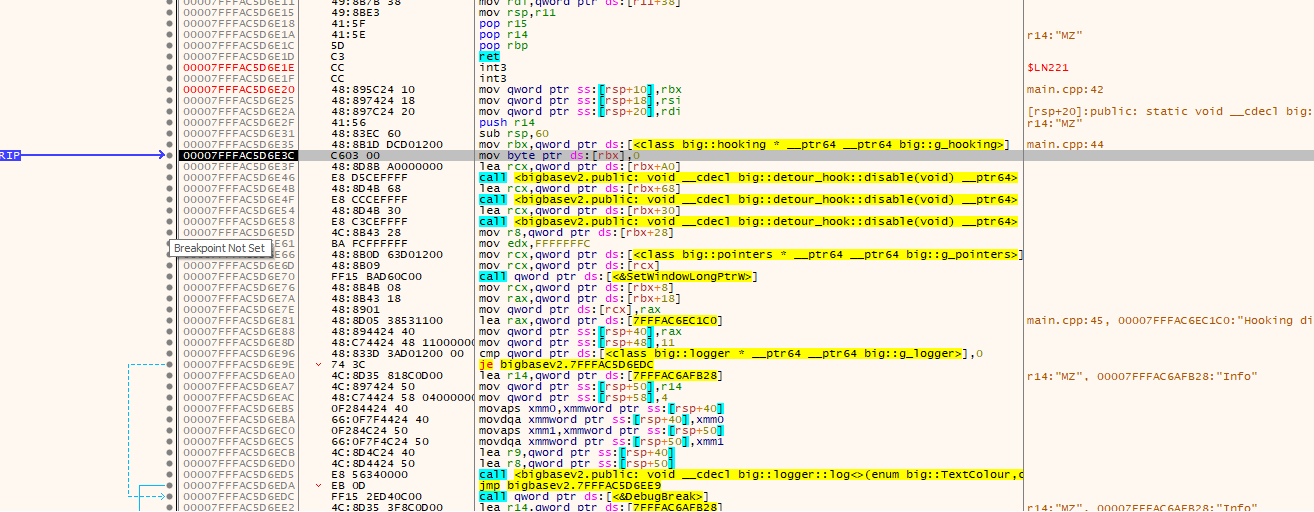Select lea r9,qword ptr ss:[rsp+40]

[577, 453]
